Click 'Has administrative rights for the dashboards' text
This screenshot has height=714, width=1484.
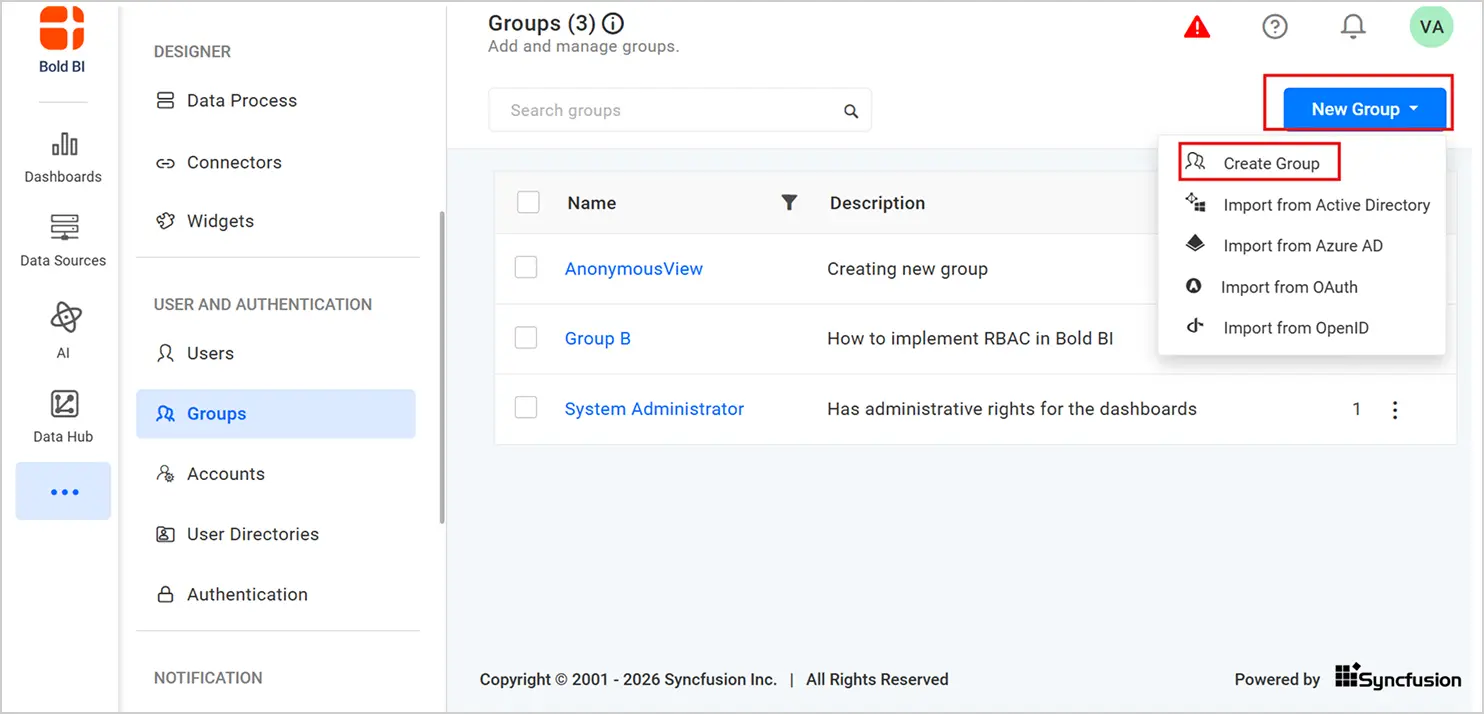1012,409
